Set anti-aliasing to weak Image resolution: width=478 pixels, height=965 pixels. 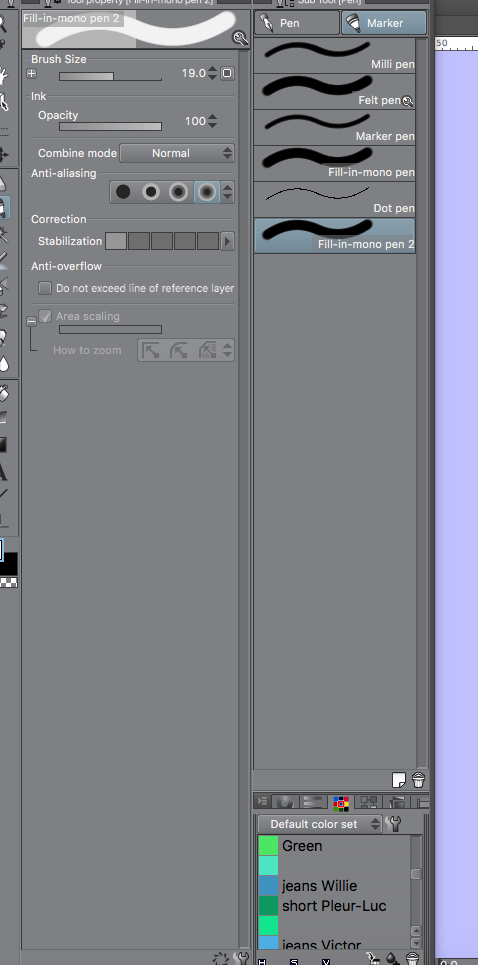click(151, 192)
